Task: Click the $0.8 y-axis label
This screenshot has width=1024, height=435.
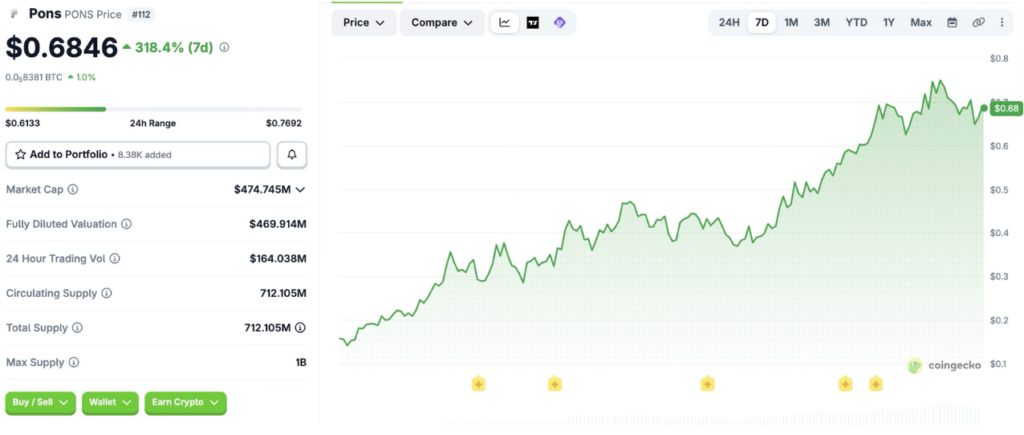Action: (999, 59)
